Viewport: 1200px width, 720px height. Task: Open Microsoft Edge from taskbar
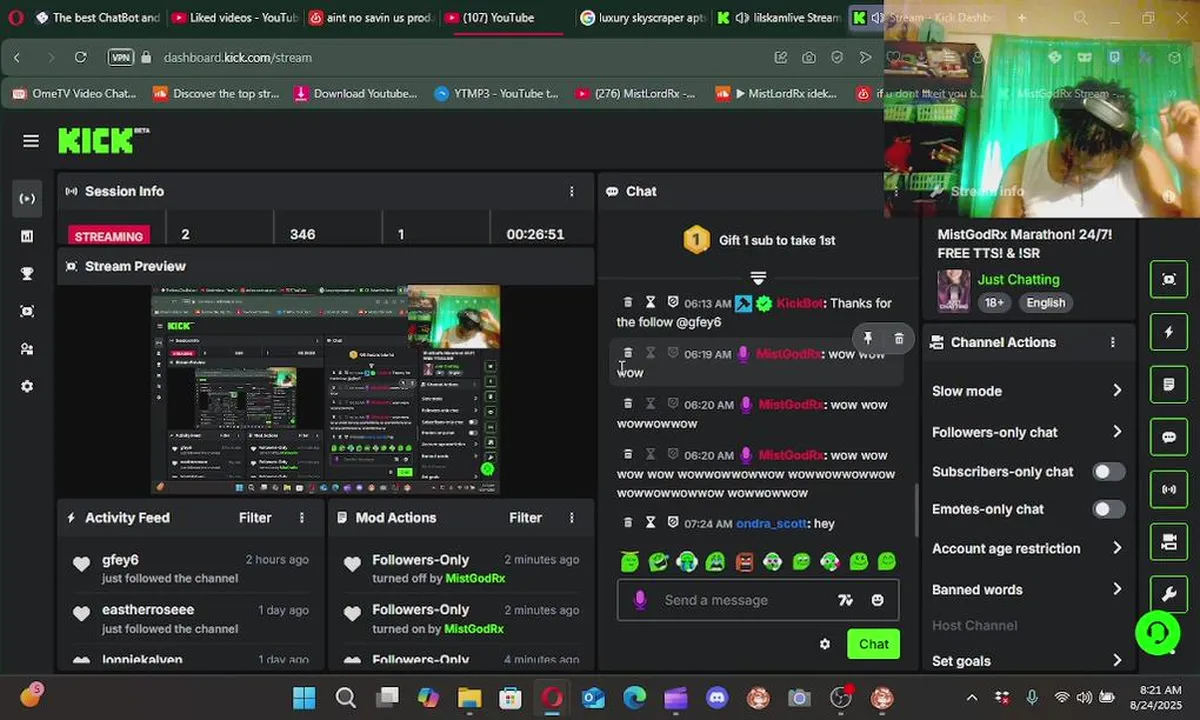pyautogui.click(x=634, y=698)
